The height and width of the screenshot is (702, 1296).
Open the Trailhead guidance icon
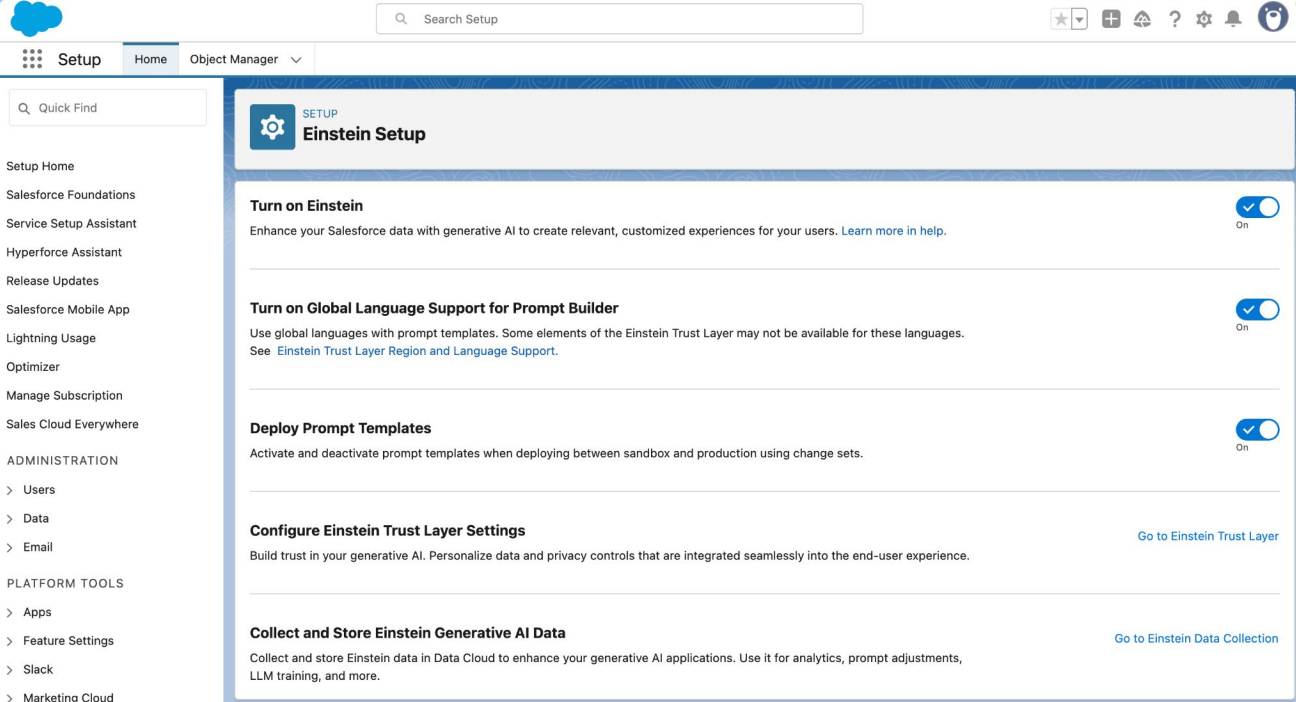point(1143,19)
